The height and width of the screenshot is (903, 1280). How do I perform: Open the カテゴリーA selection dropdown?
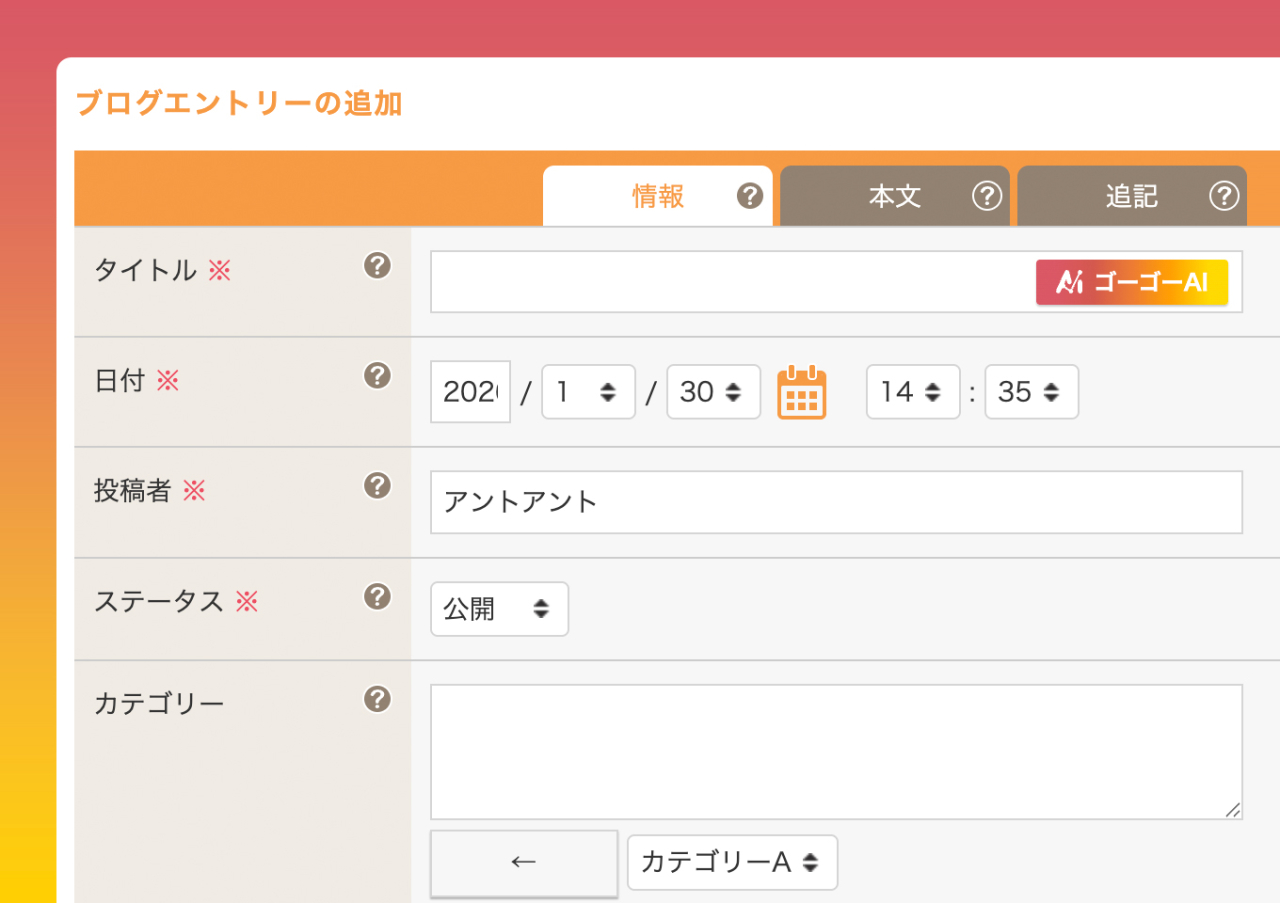[x=732, y=862]
